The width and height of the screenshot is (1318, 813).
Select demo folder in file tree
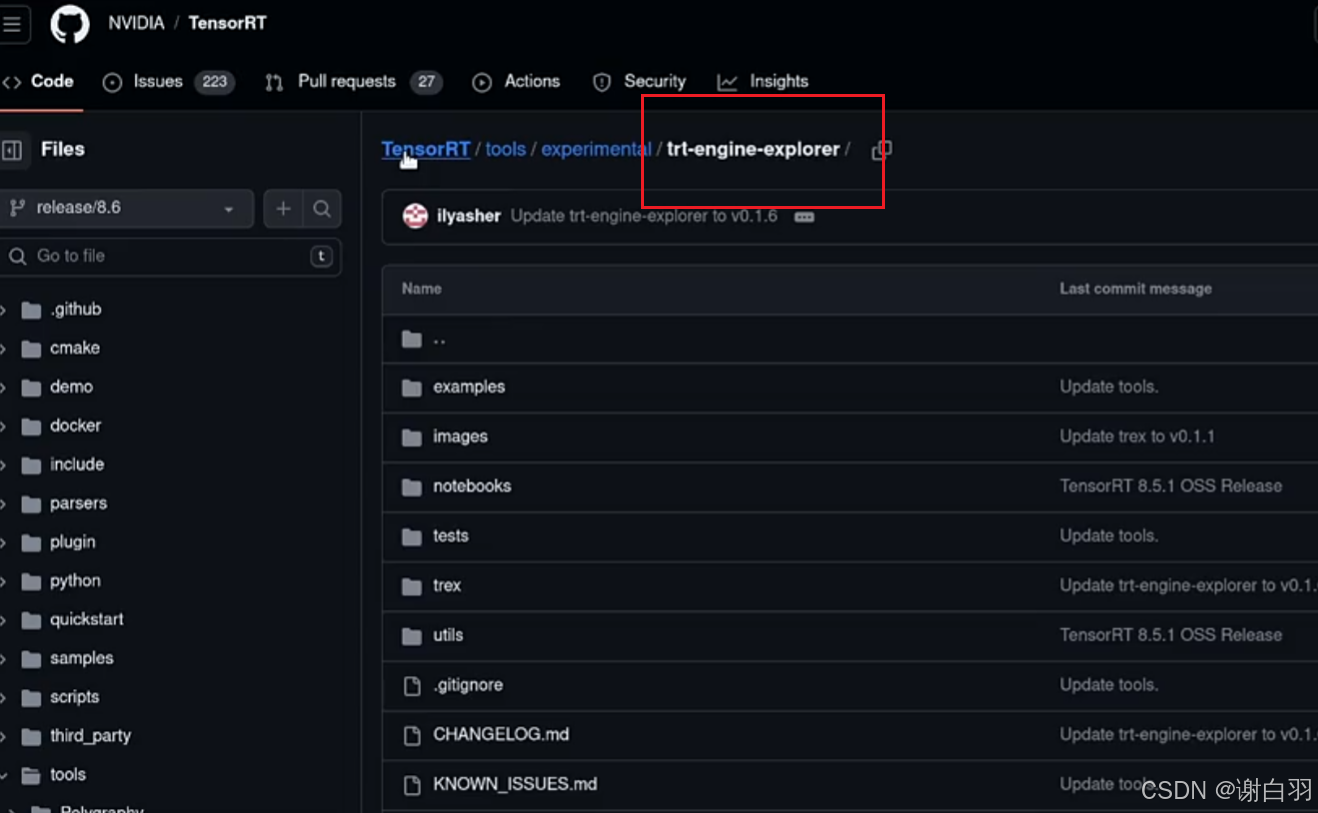[71, 387]
